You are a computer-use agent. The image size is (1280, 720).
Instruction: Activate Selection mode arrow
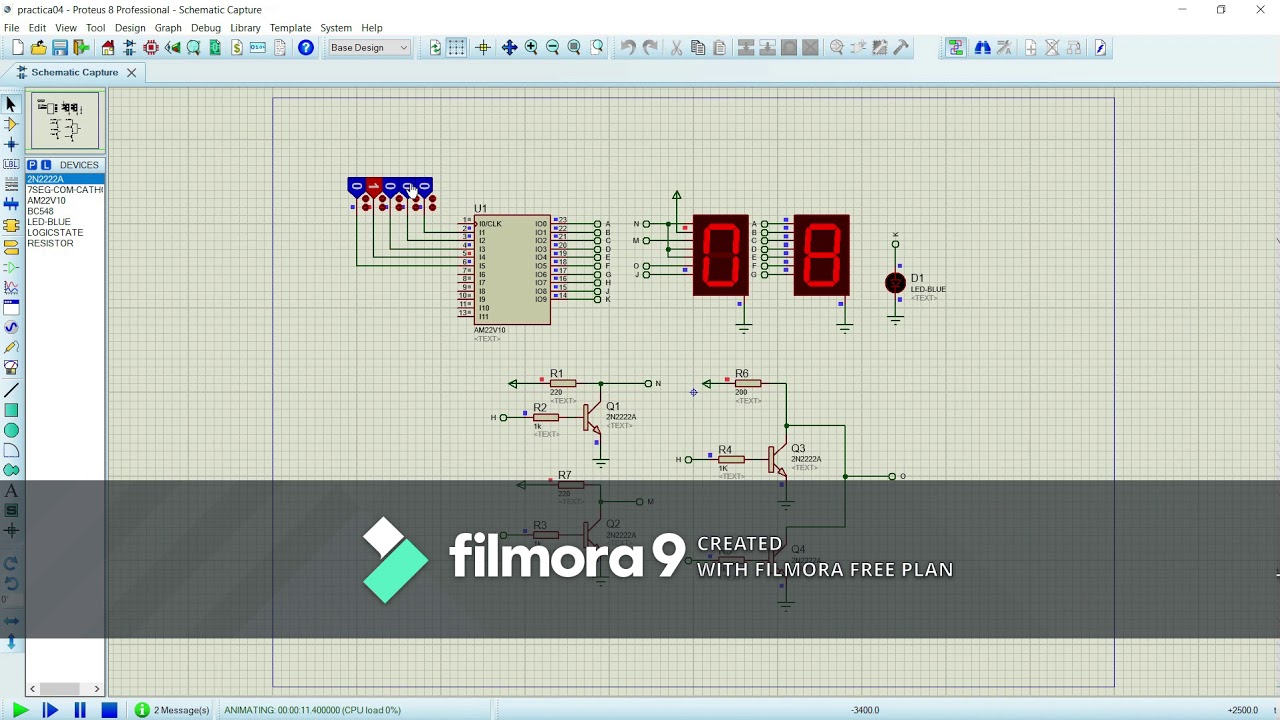pos(11,104)
